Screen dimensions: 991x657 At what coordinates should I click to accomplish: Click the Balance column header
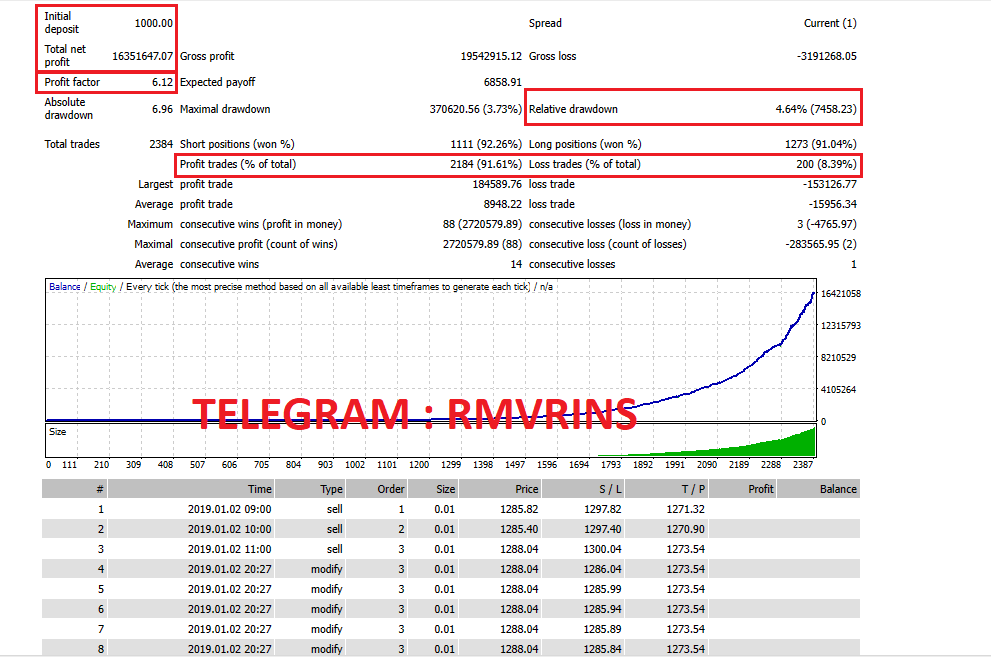click(818, 489)
